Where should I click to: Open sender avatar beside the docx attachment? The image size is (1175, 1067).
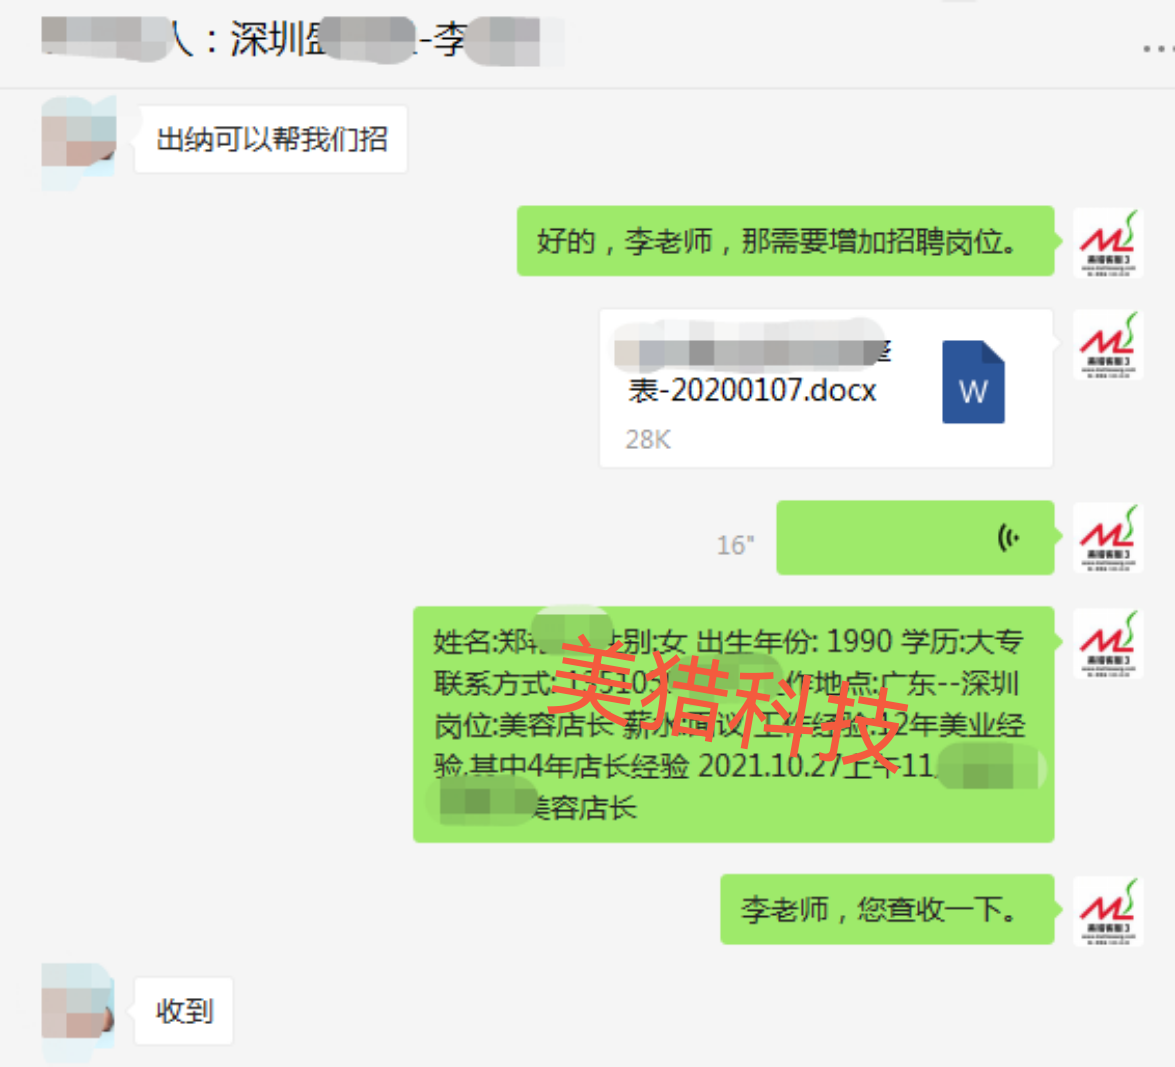[x=1108, y=345]
